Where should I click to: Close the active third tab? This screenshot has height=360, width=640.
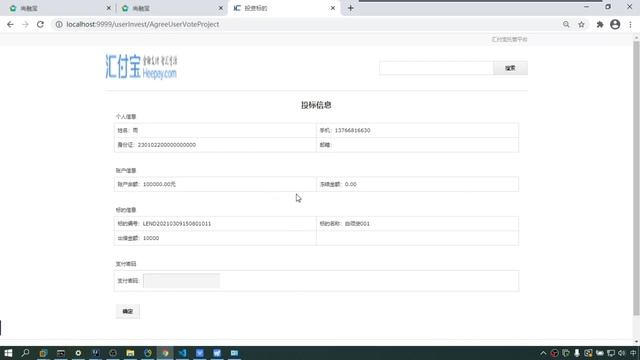(333, 8)
